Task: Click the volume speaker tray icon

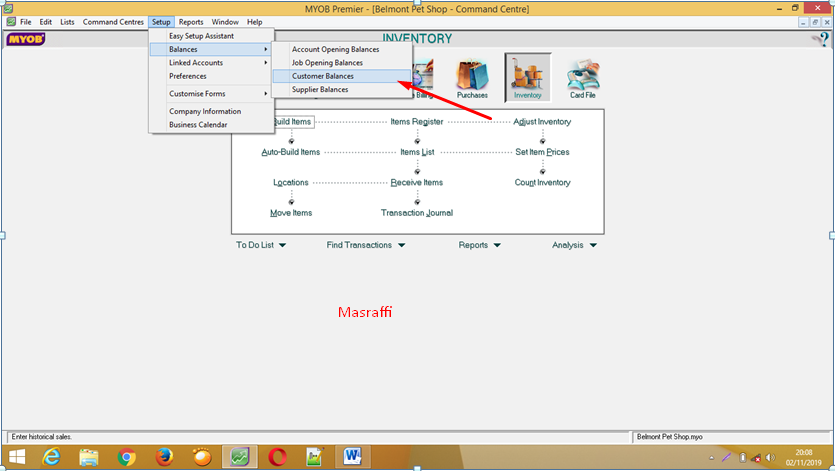Action: (x=770, y=458)
